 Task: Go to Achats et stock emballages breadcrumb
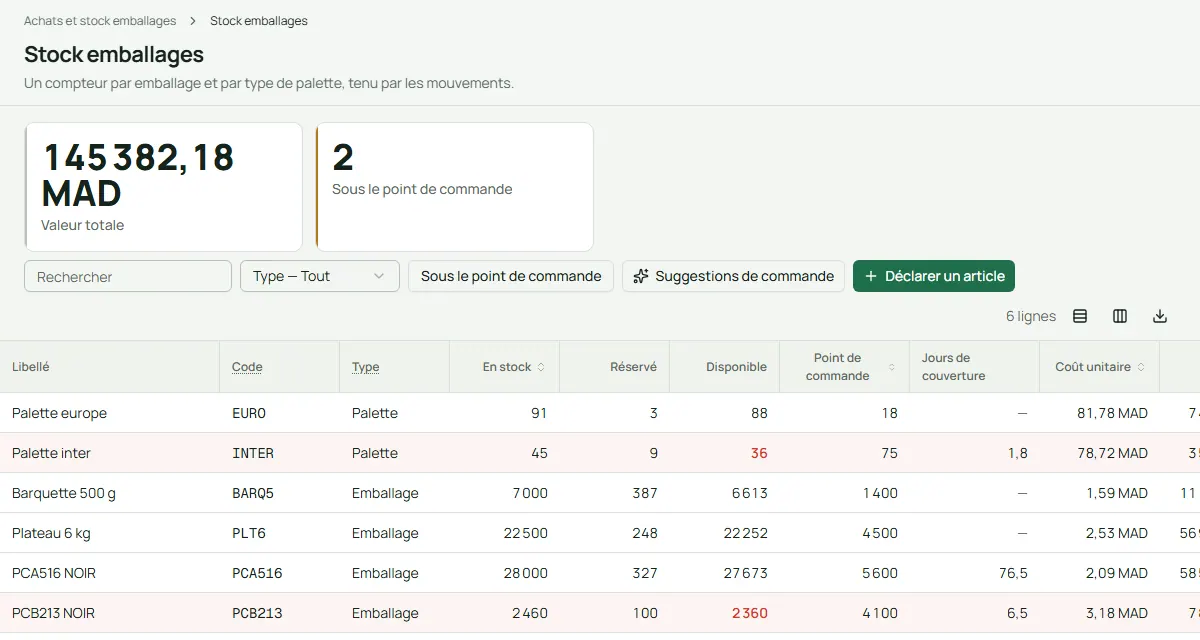click(100, 21)
